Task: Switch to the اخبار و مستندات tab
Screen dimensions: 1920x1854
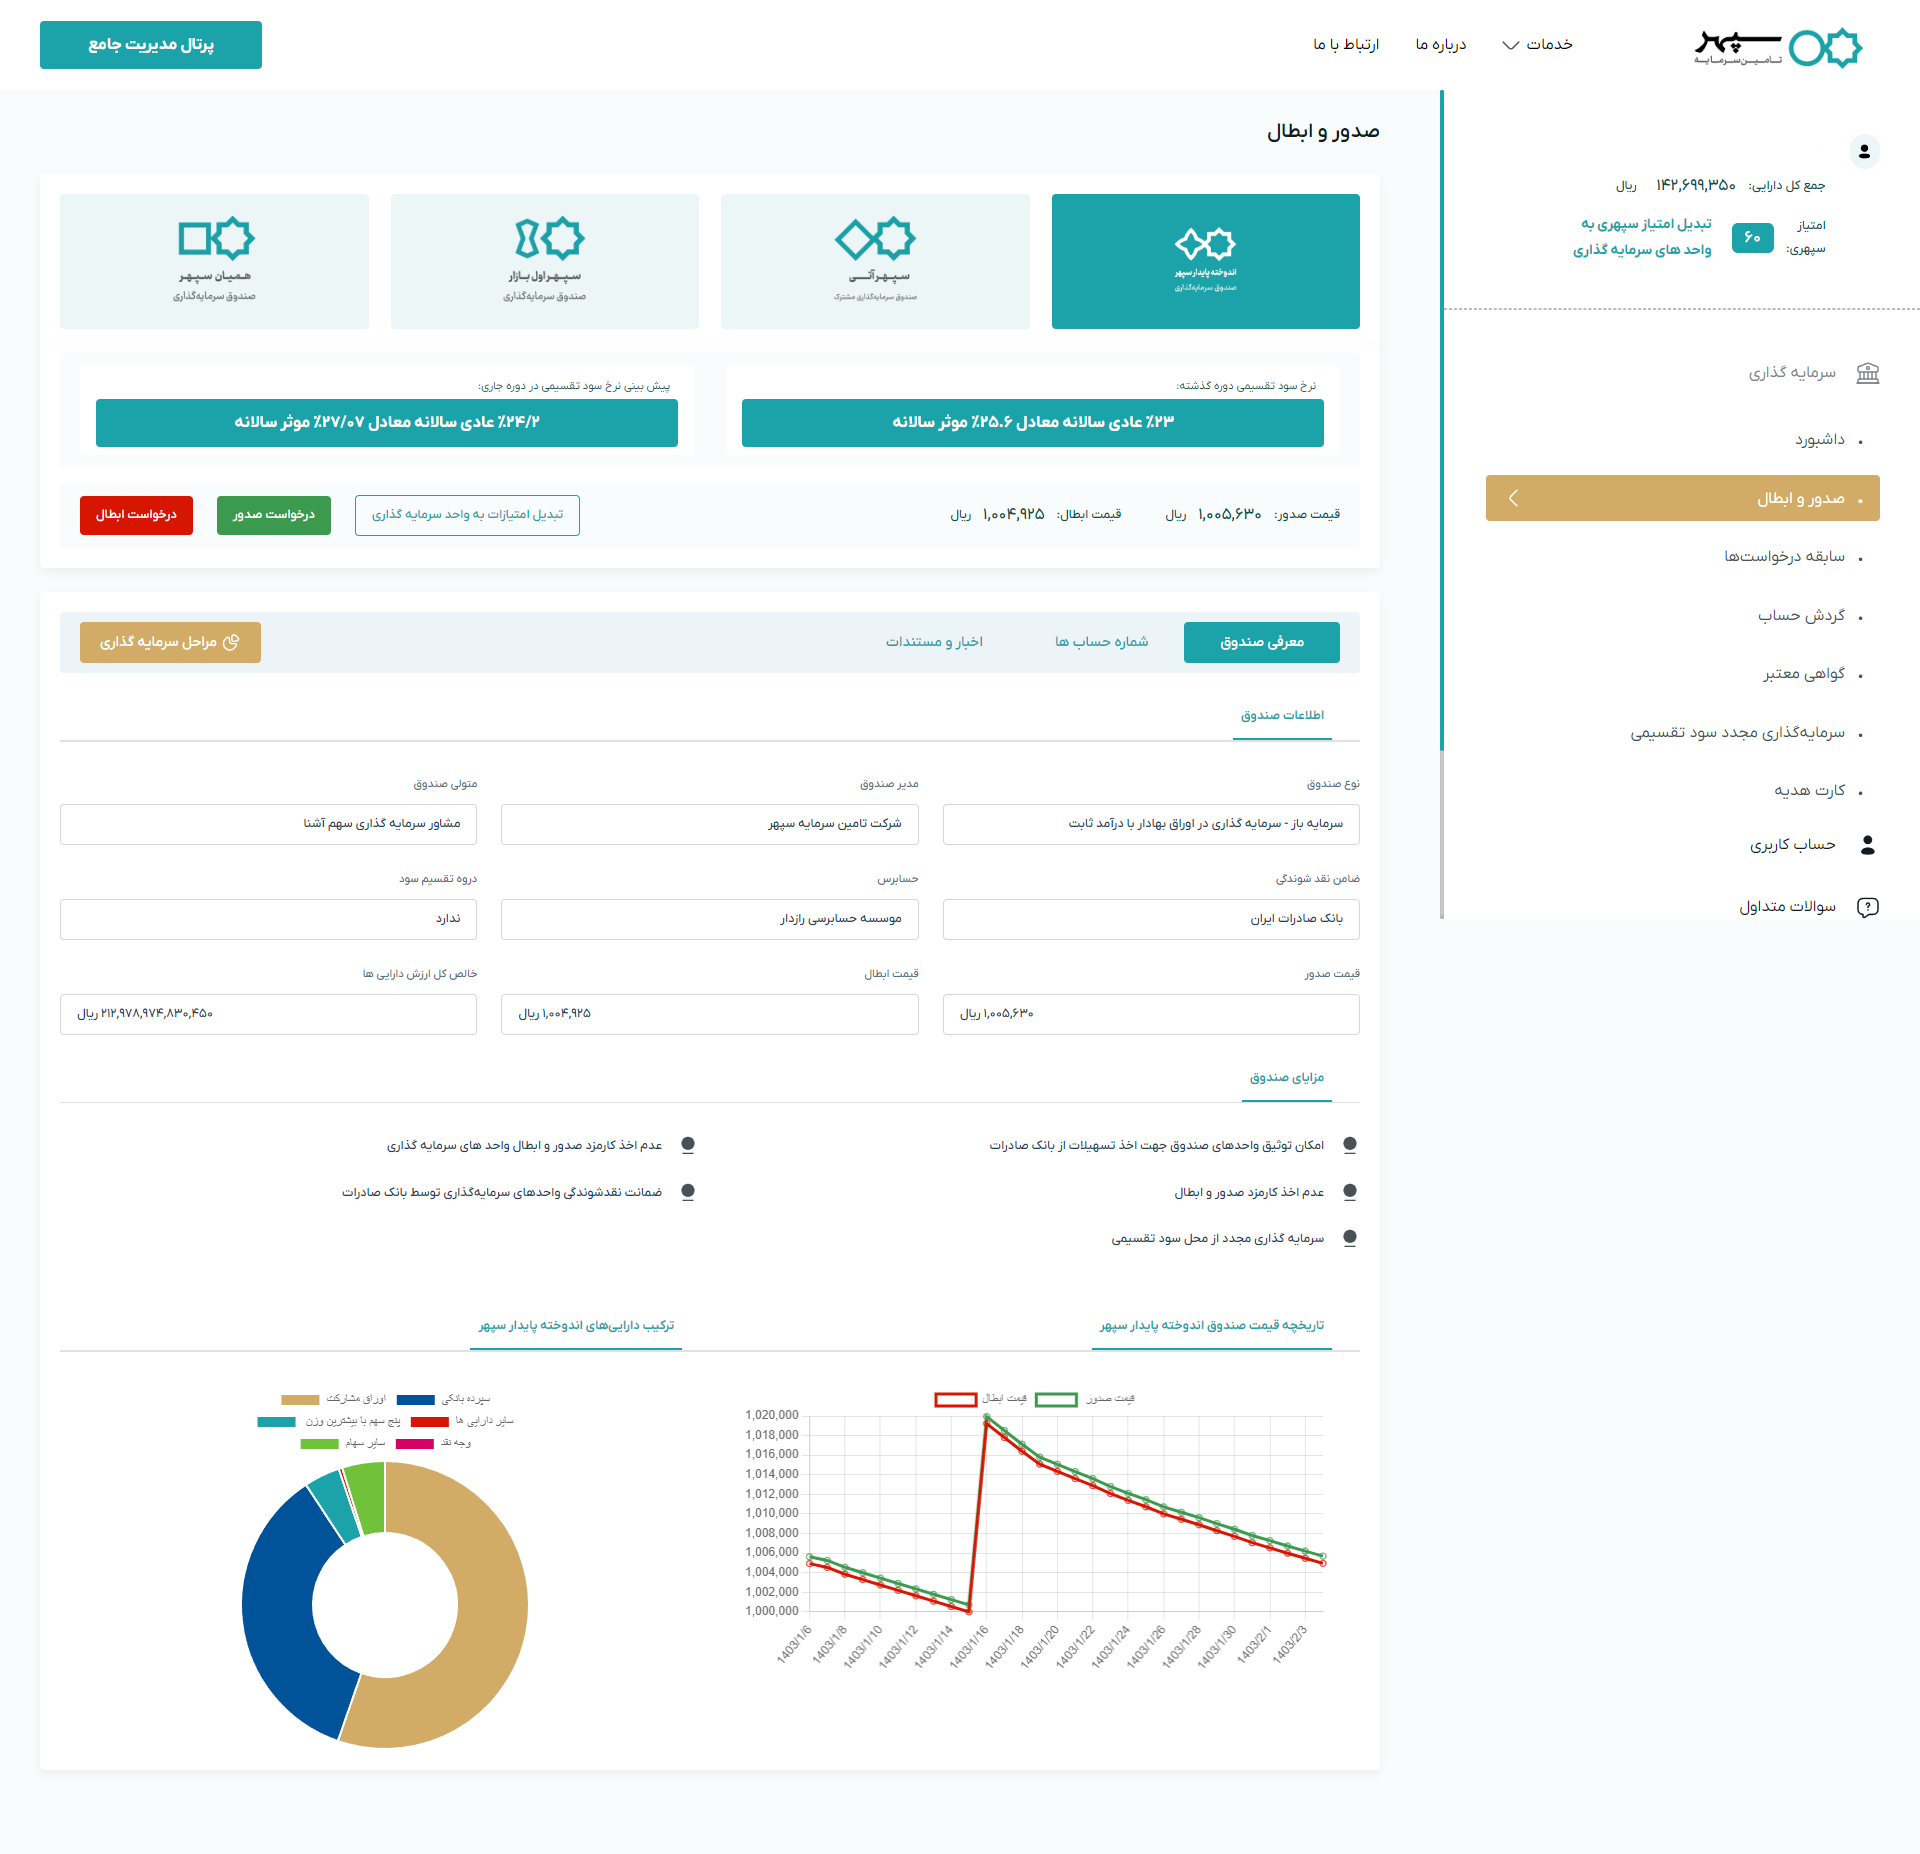Action: (934, 642)
